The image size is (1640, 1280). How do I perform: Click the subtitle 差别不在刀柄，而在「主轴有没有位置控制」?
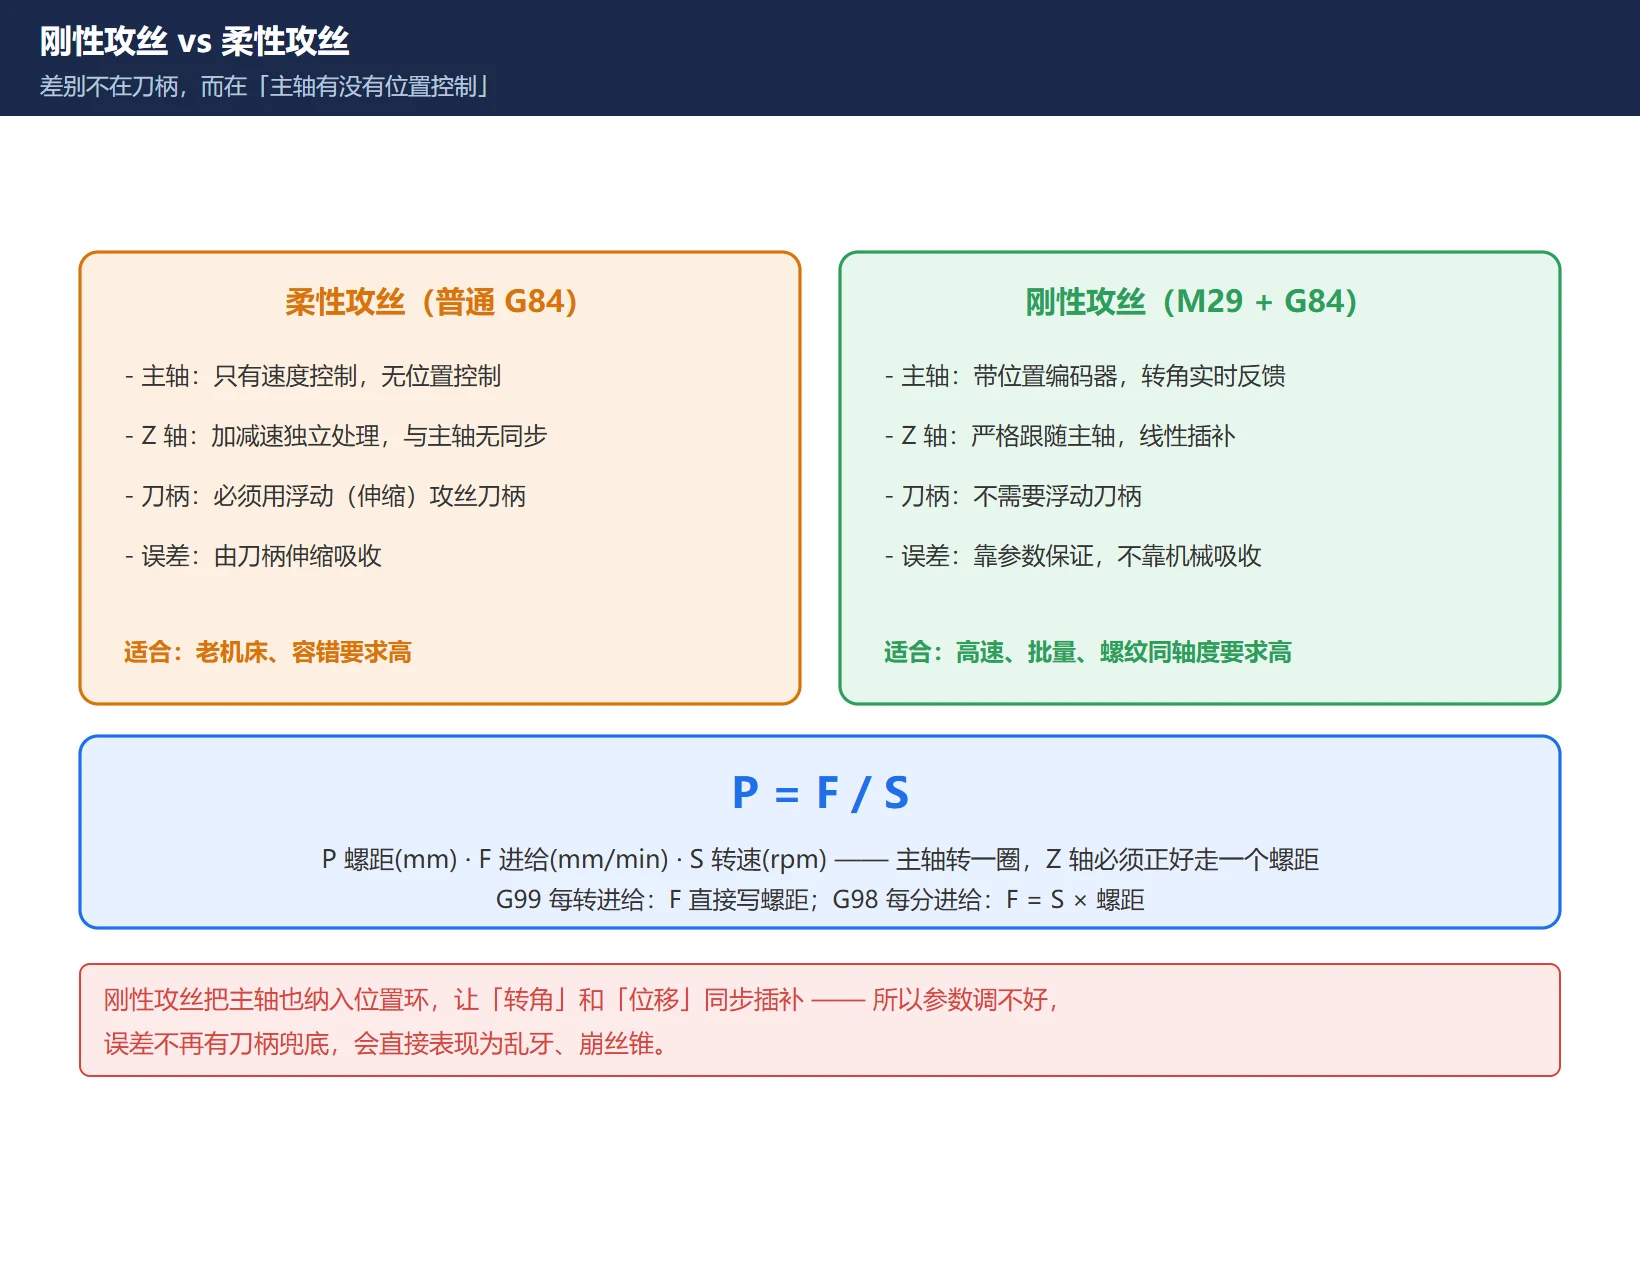click(x=265, y=87)
